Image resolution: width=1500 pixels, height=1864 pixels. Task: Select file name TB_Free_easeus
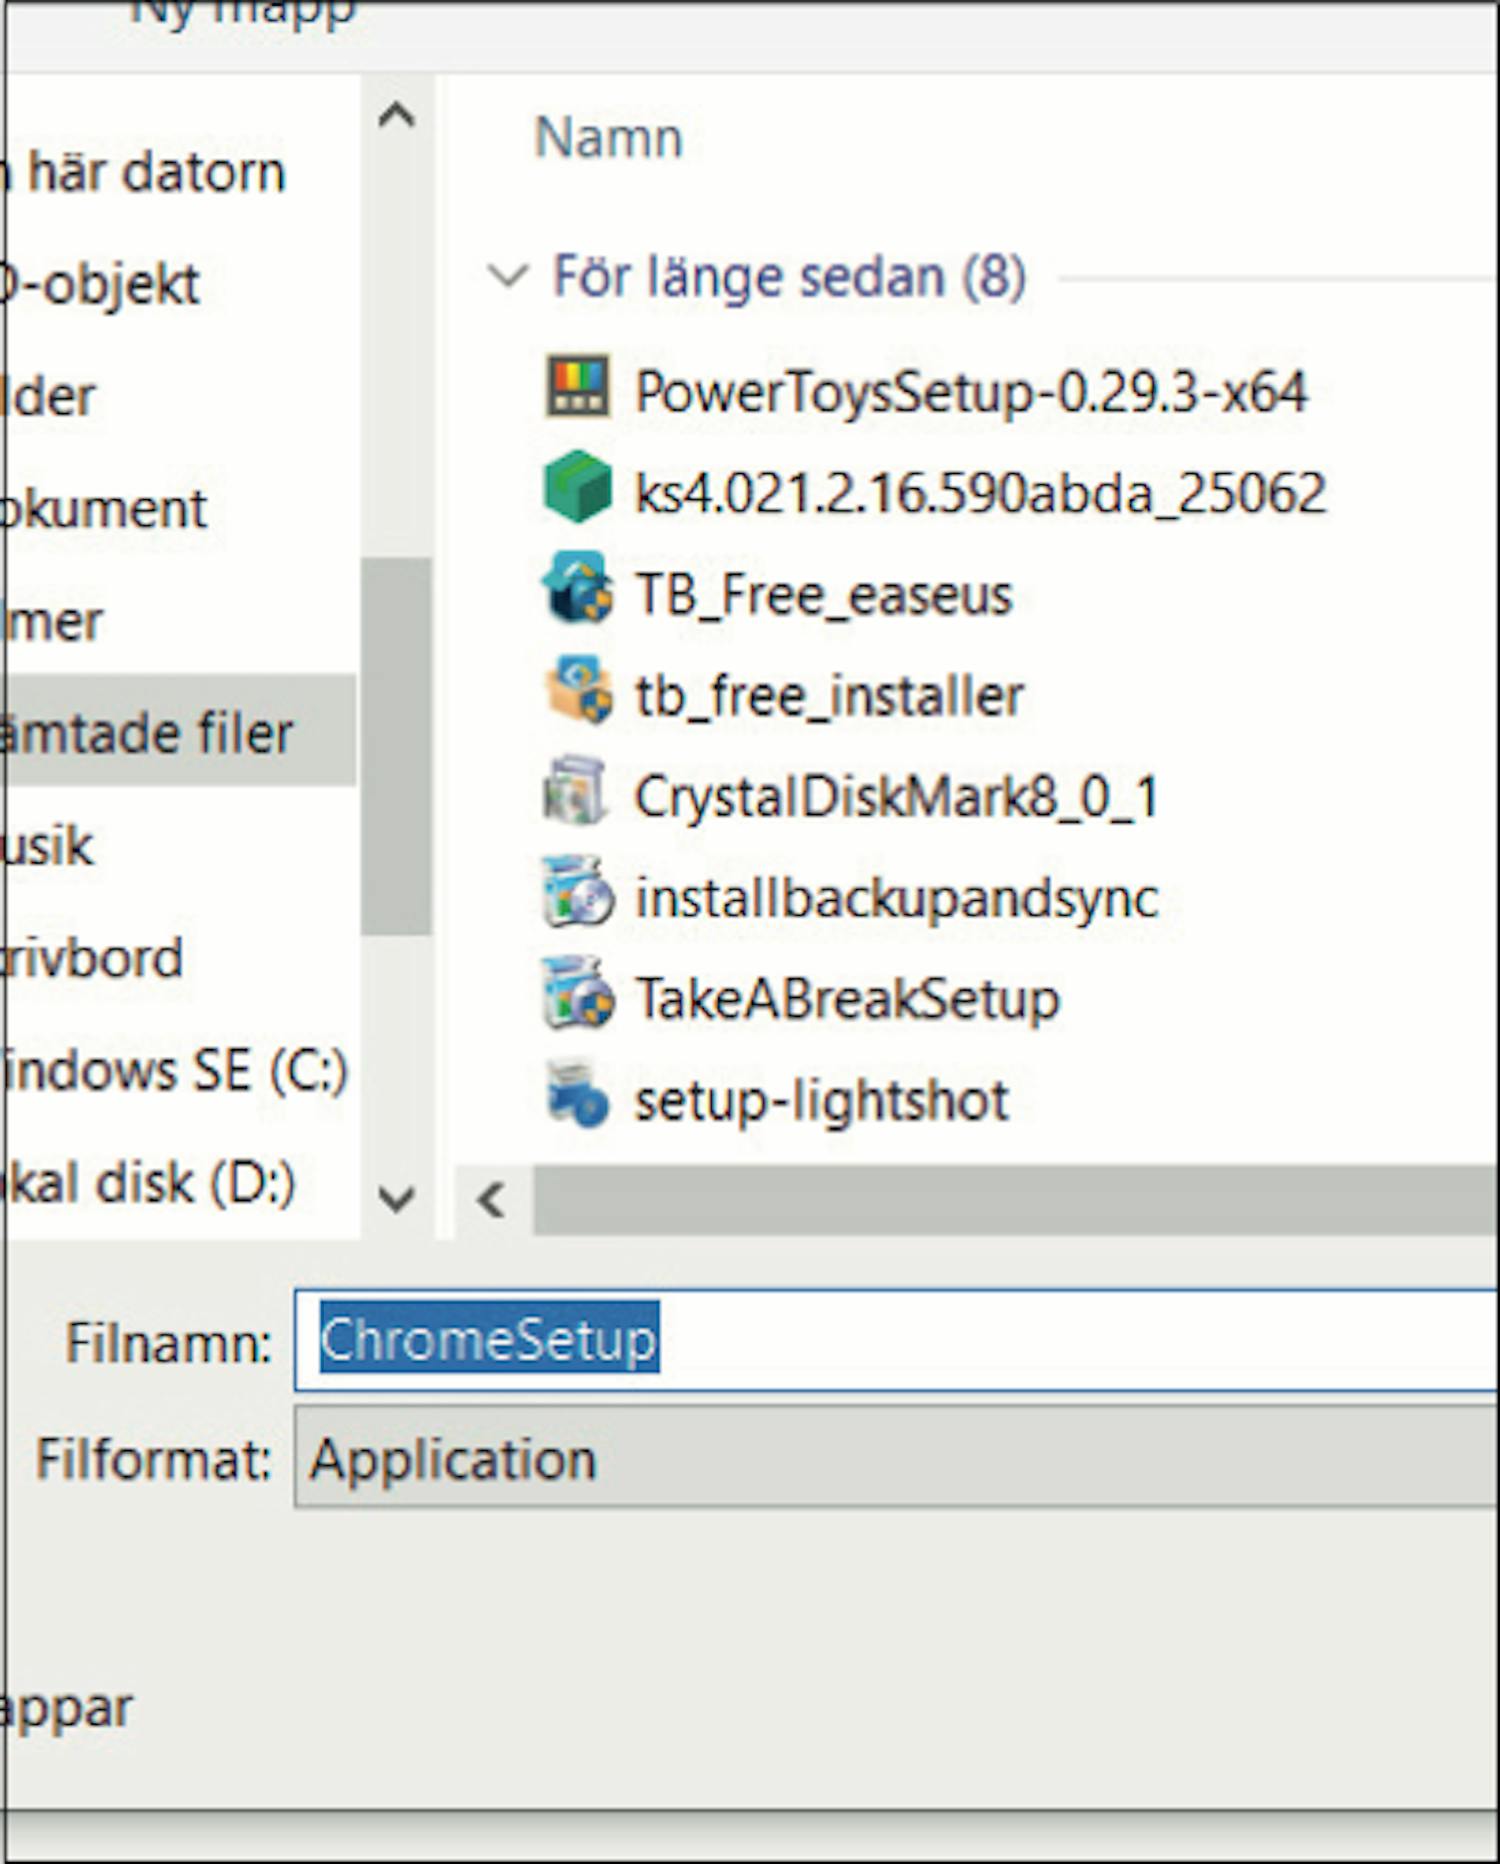tap(824, 594)
